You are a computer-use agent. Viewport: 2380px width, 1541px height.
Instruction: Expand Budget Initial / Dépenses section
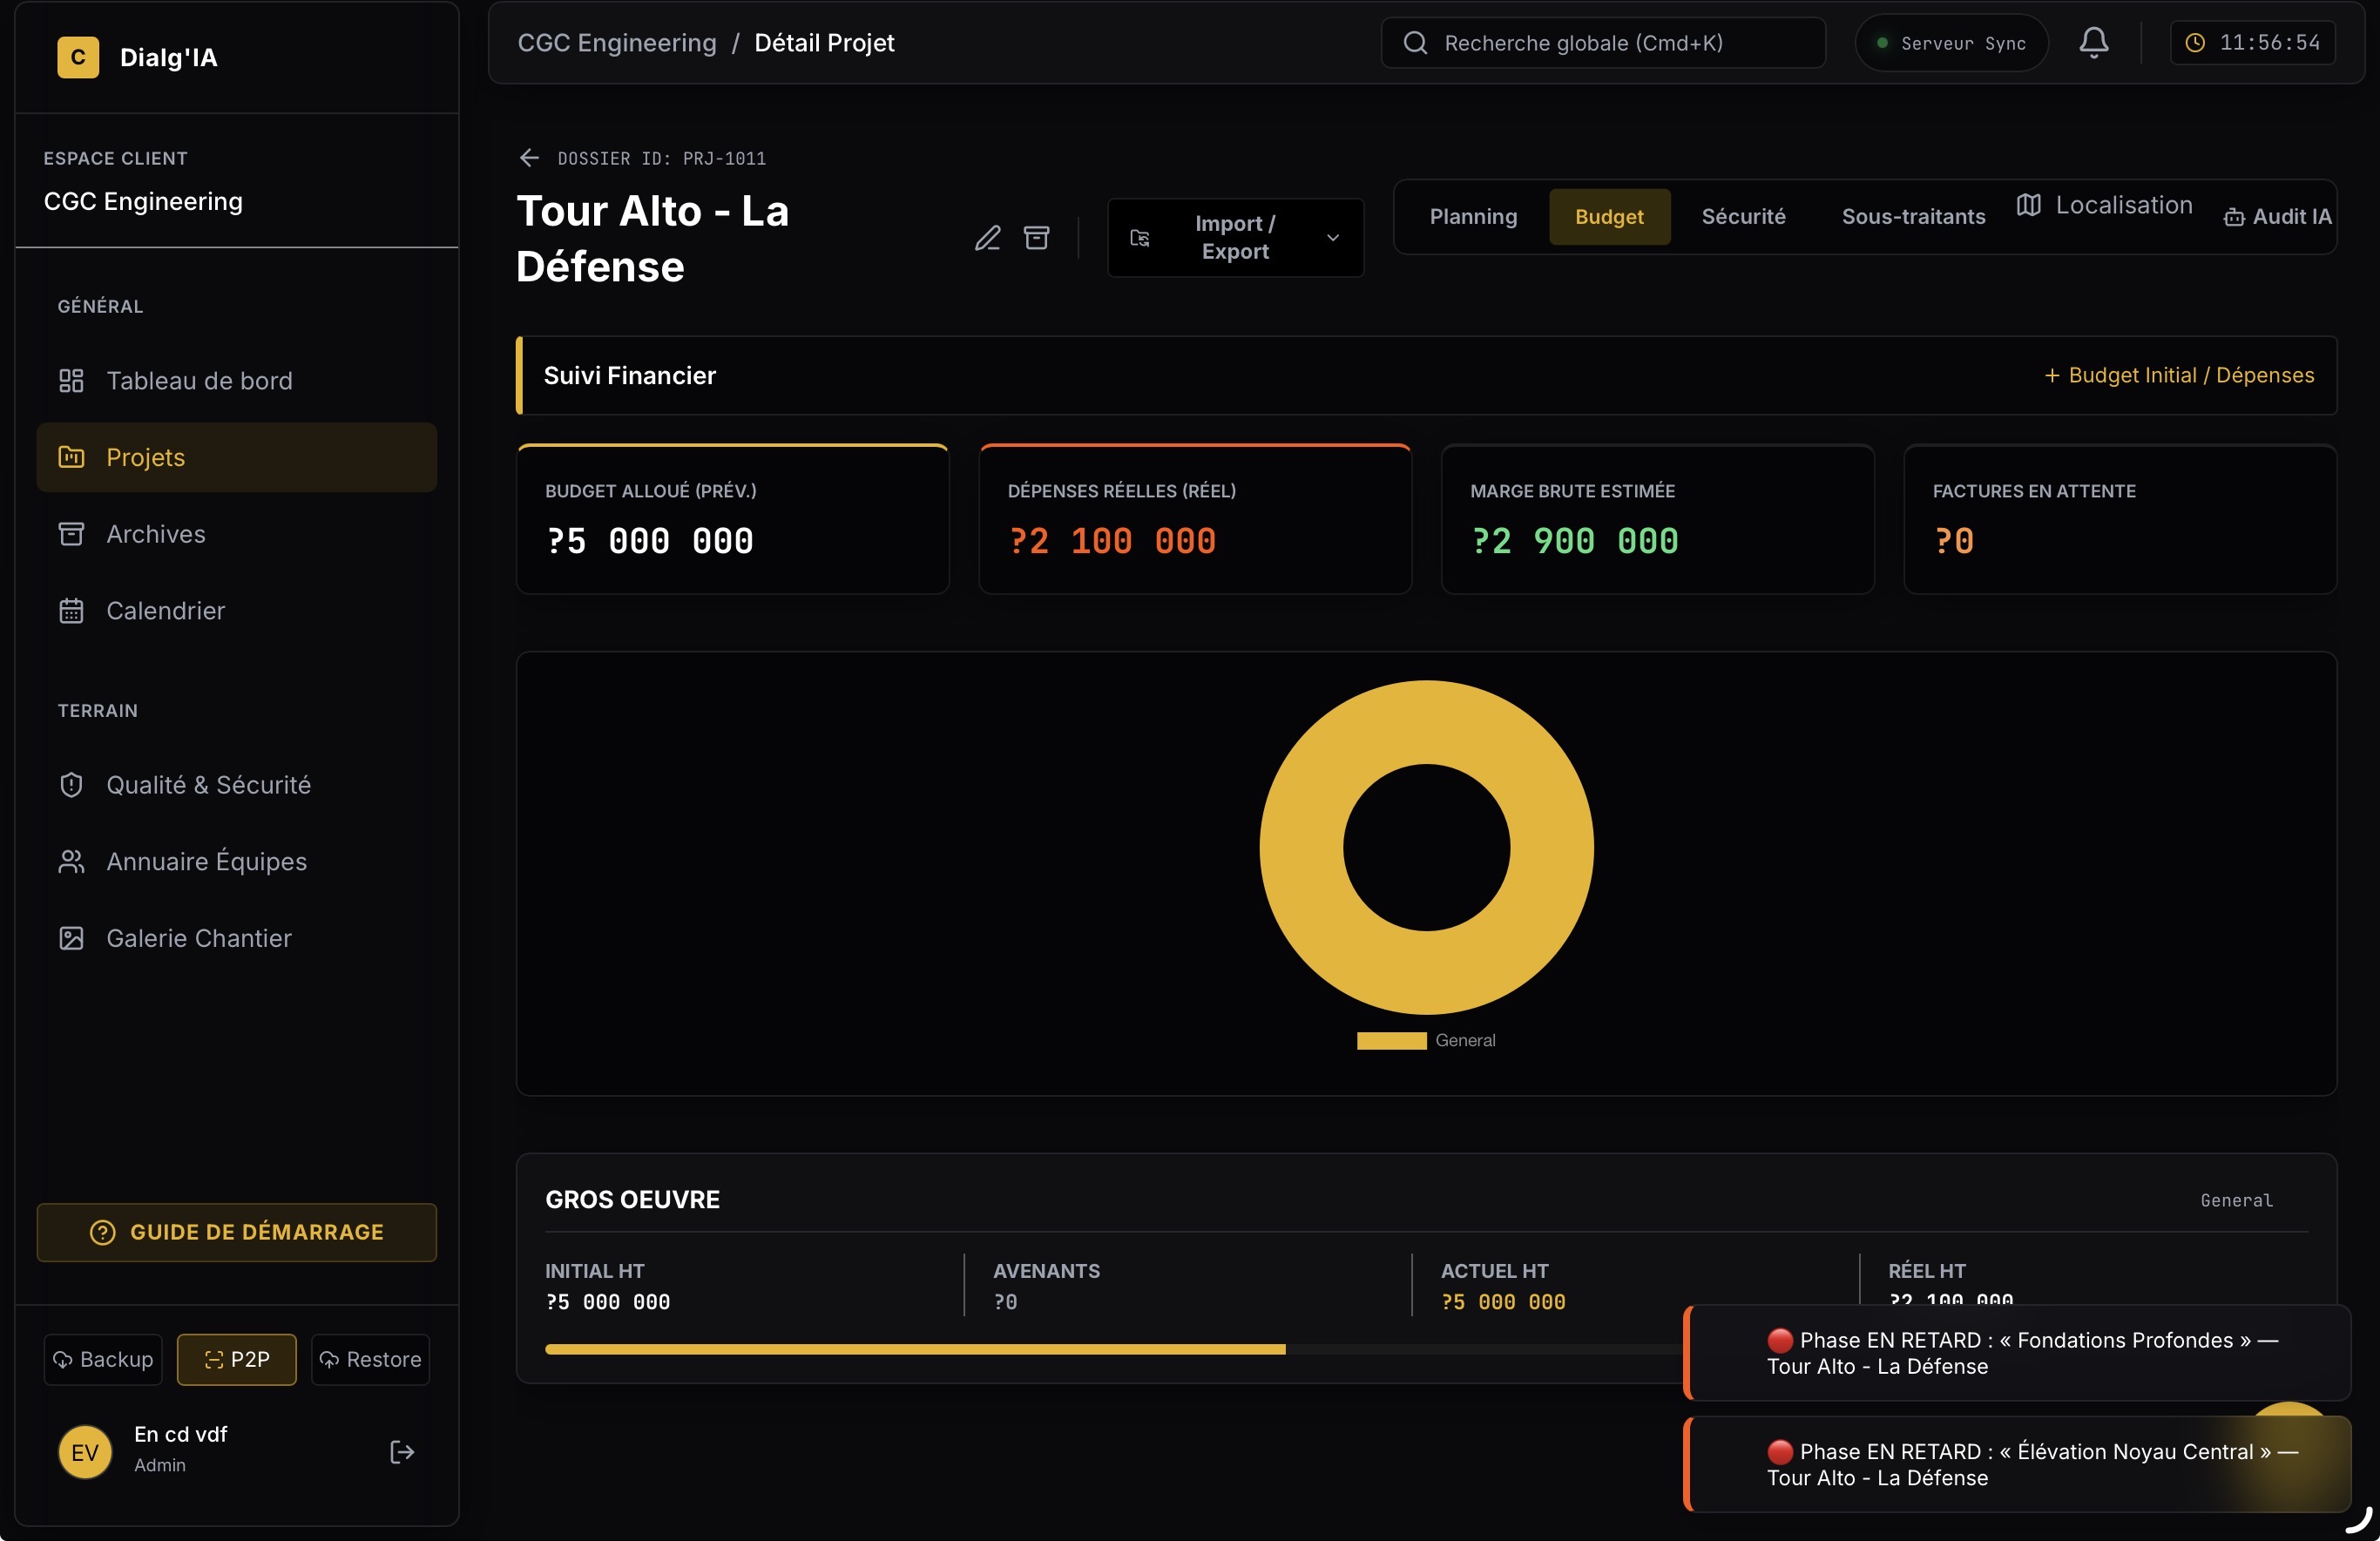(2178, 375)
